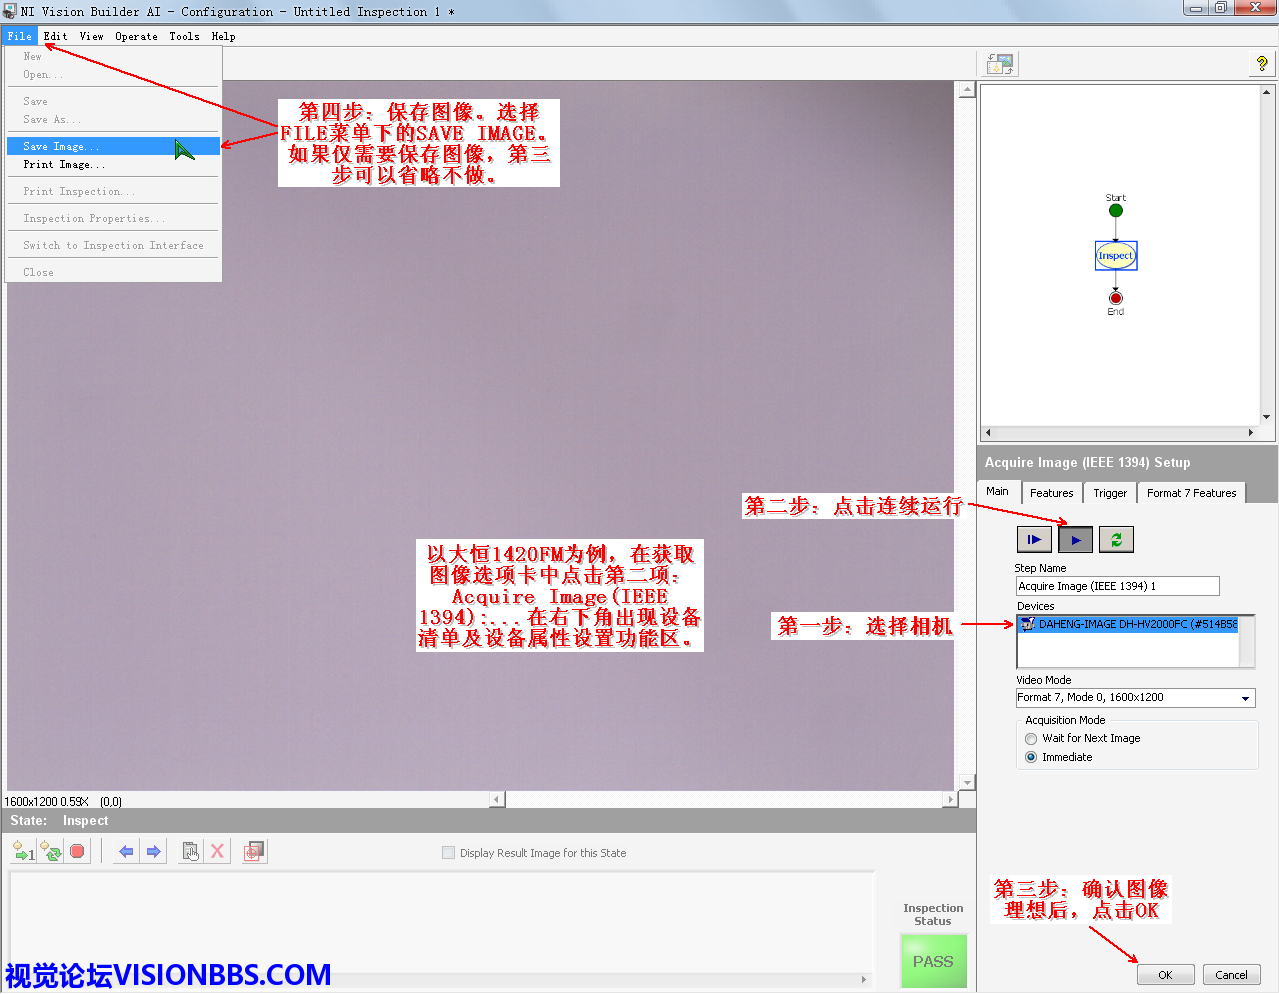Click the Cancel button

1231,975
